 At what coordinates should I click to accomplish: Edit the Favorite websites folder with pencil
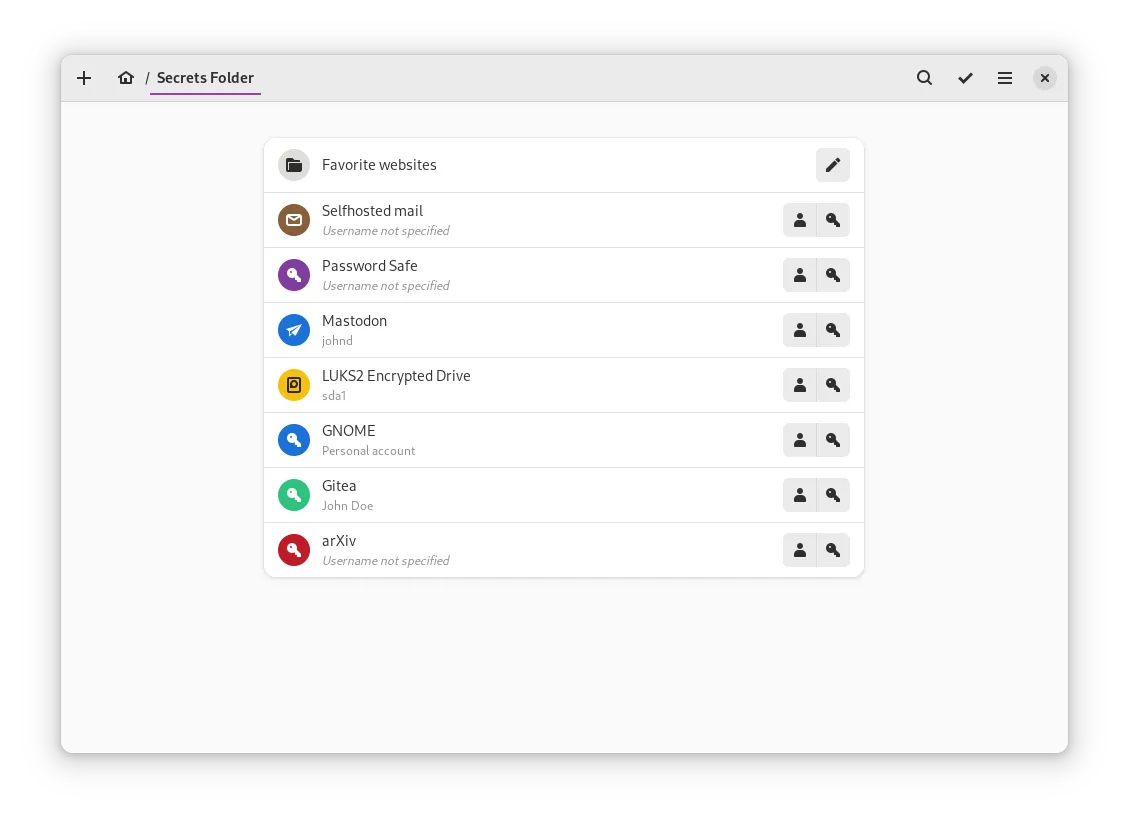click(x=833, y=165)
